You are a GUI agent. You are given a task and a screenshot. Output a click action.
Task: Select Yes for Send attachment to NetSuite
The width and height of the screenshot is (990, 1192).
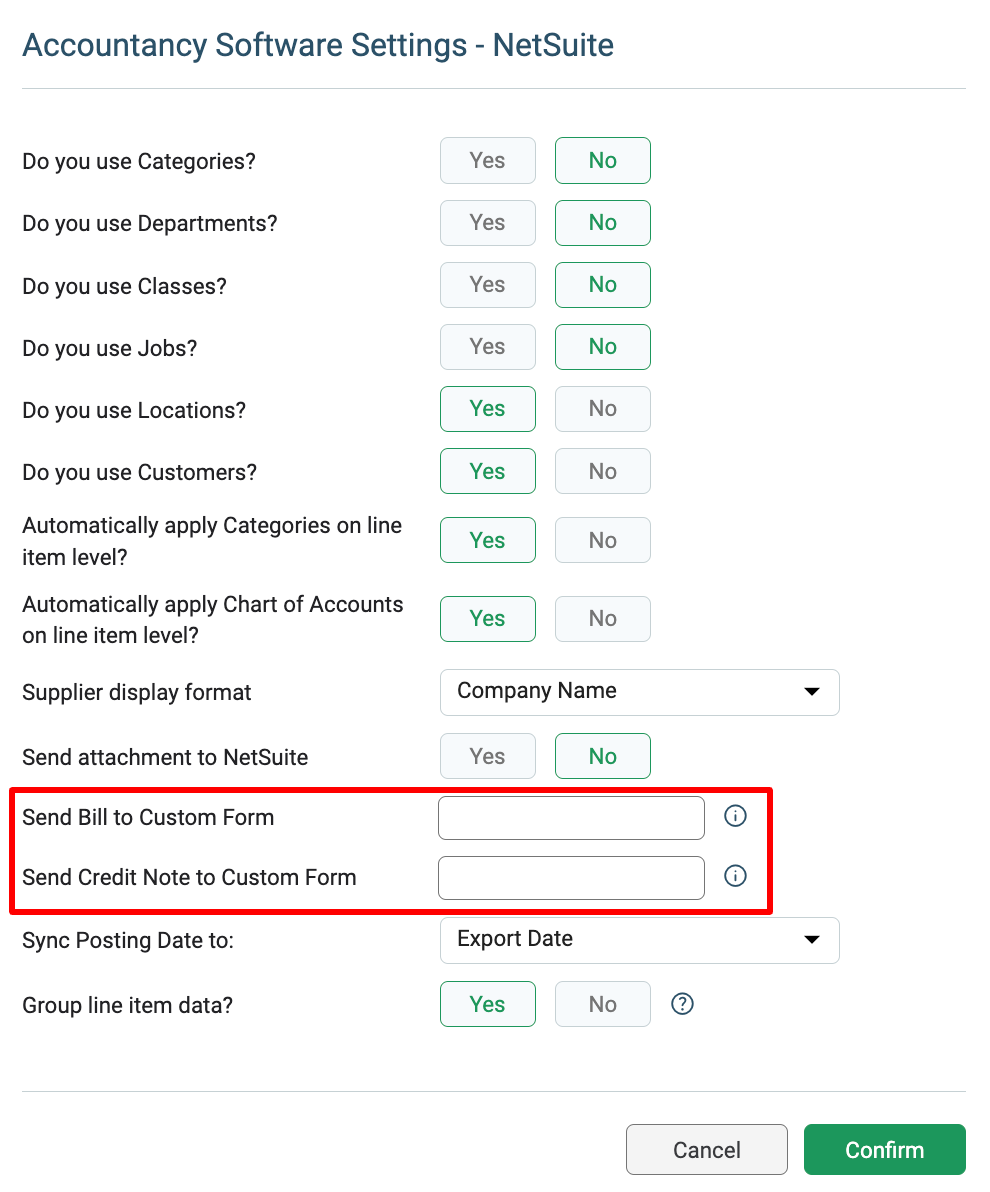coord(487,756)
